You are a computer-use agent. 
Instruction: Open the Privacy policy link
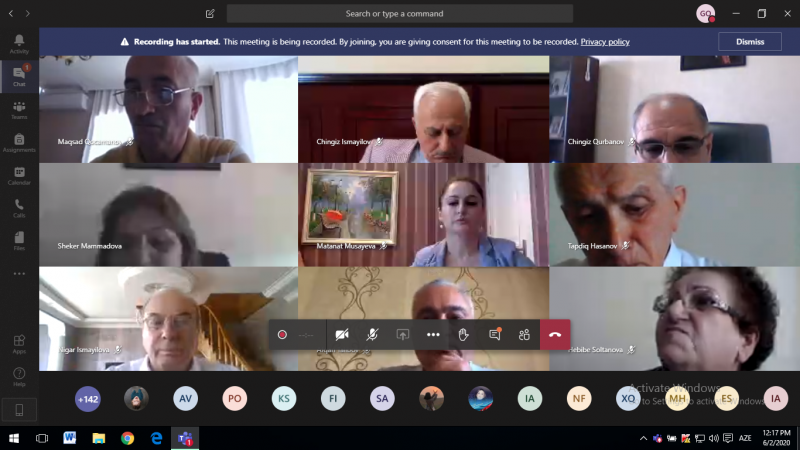(x=605, y=42)
